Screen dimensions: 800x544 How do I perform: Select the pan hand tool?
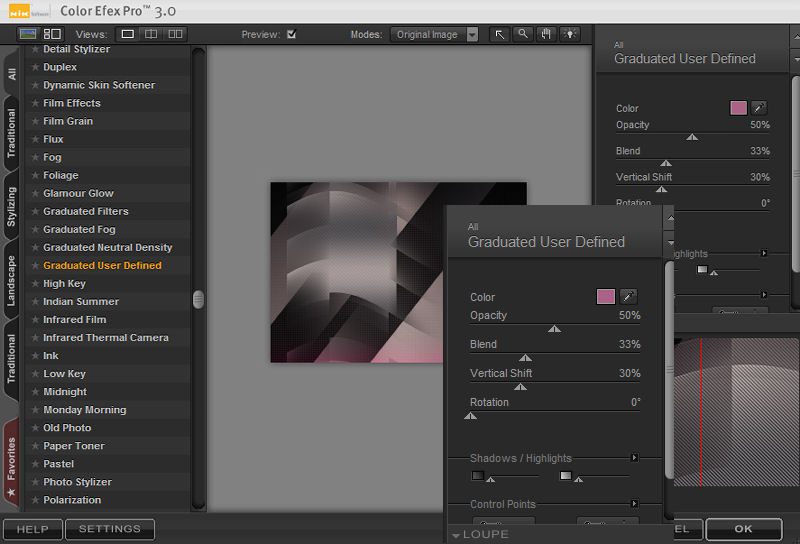click(546, 34)
